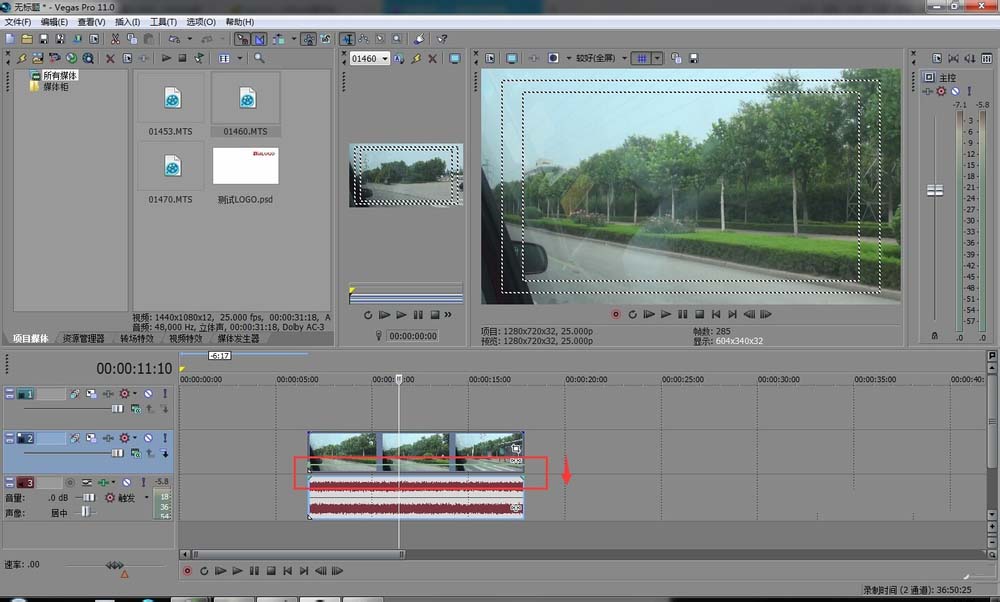Viewport: 1000px width, 602px height.
Task: Toggle preview grid overlay button
Action: [642, 58]
